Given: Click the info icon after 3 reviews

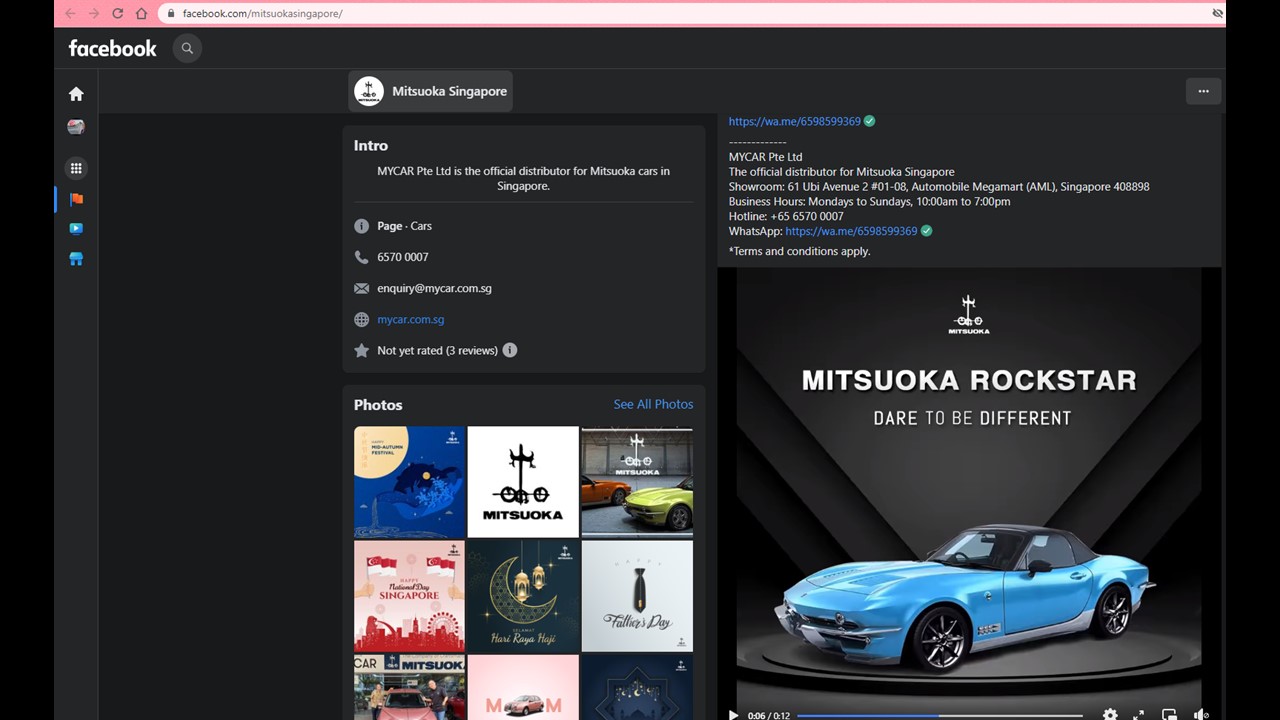Looking at the screenshot, I should click(510, 350).
